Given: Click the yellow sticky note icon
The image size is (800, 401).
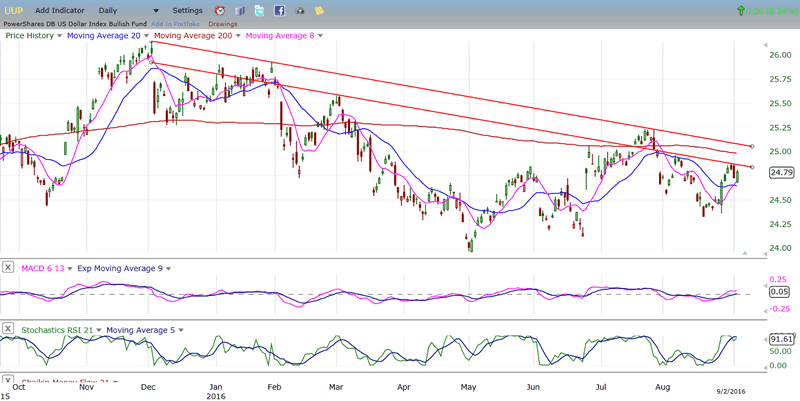Looking at the screenshot, I should click(319, 10).
